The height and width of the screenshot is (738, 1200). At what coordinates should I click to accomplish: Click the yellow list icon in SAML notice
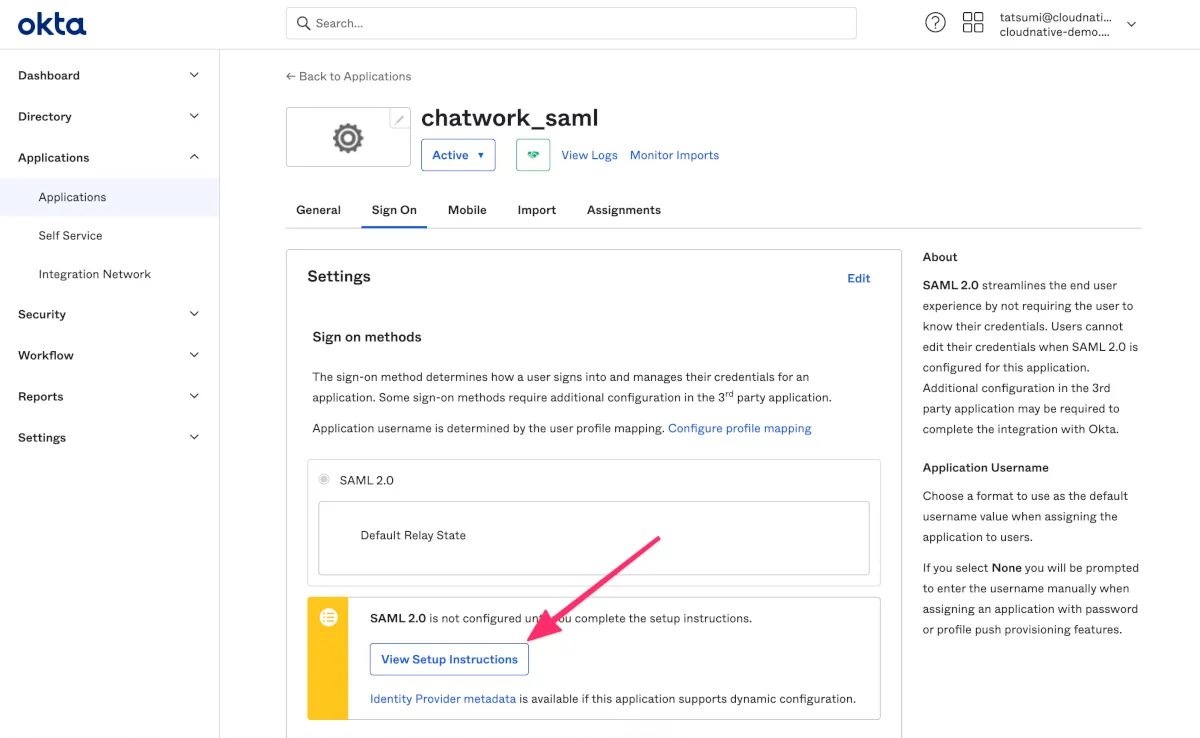(328, 618)
